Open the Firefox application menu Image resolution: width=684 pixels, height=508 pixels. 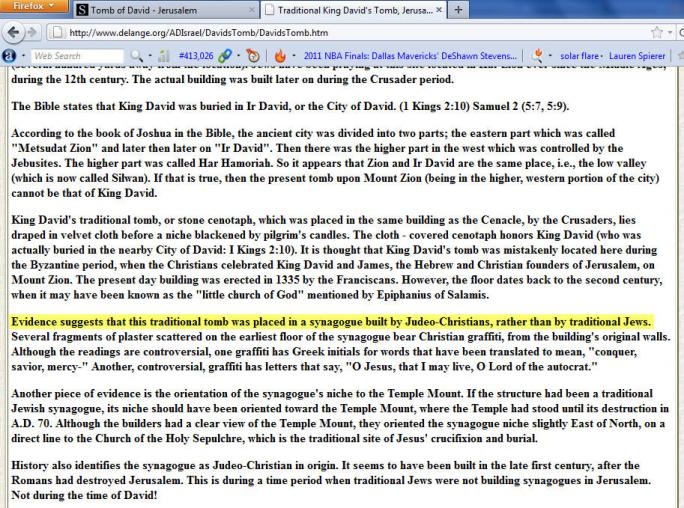[36, 8]
